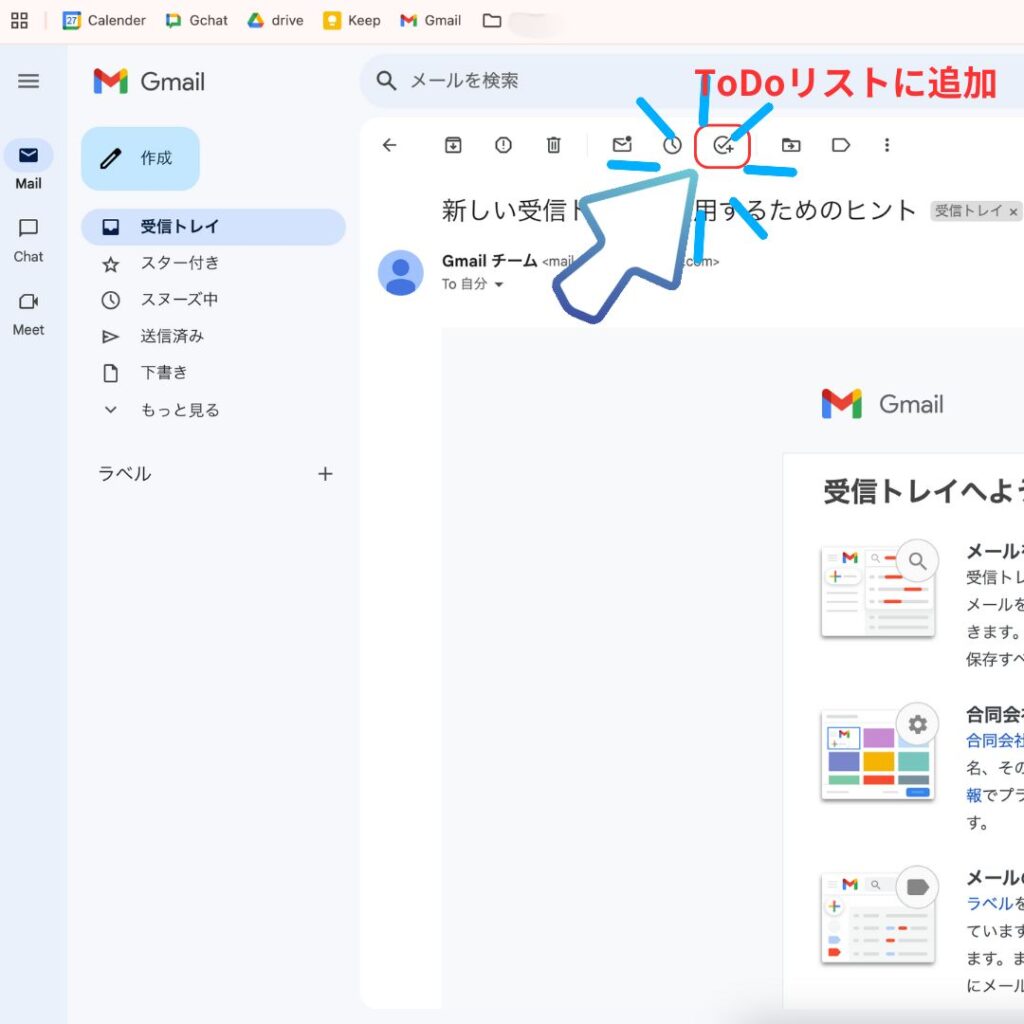Open the apps grid in bookmarks bar
Image resolution: width=1024 pixels, height=1024 pixels.
(x=20, y=21)
